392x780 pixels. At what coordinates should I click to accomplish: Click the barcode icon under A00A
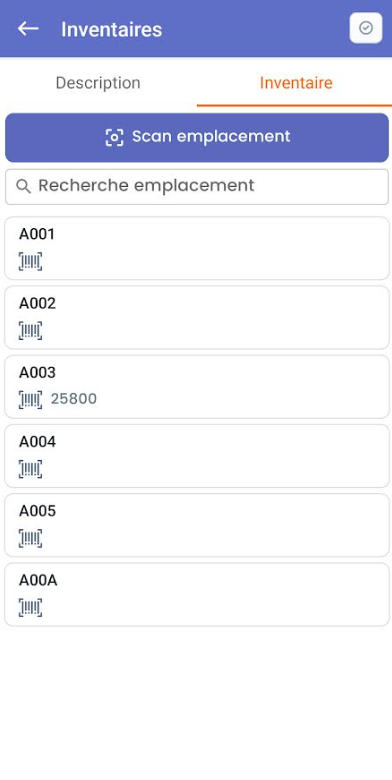click(30, 608)
